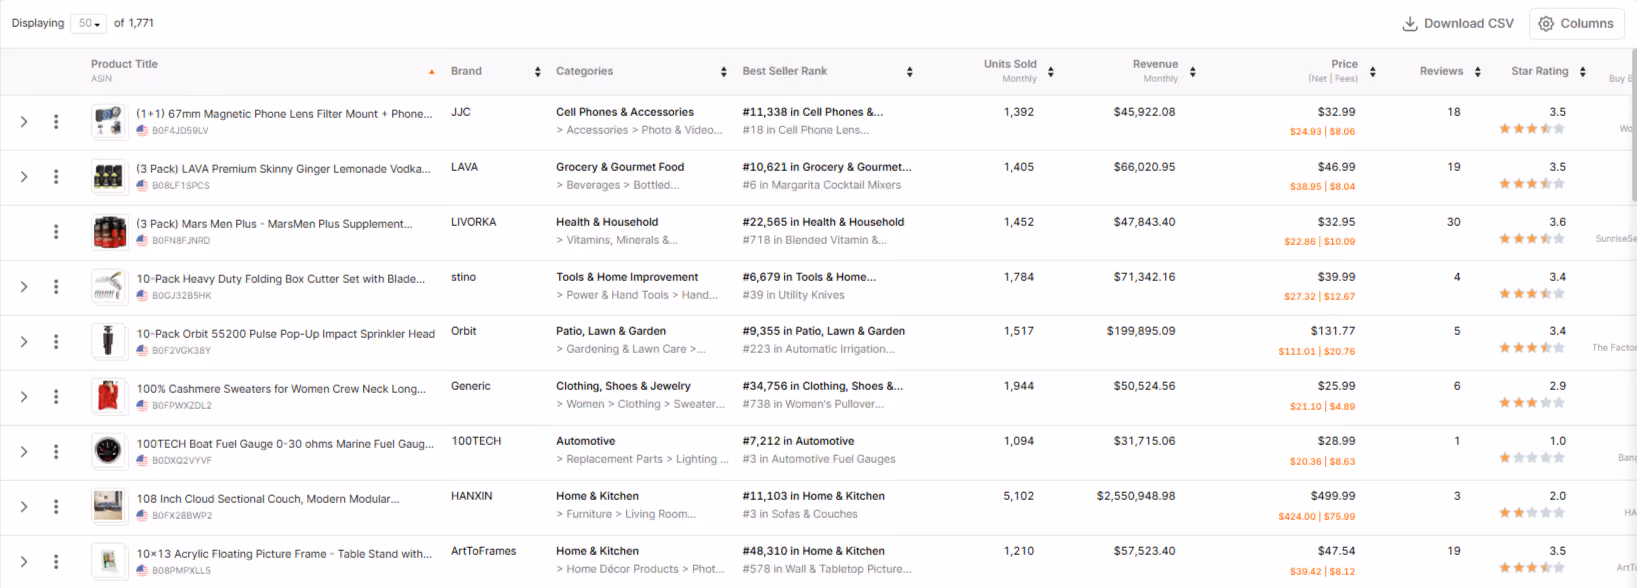Click the net and fees values $424.00 | $75.99
The width and height of the screenshot is (1637, 588).
(1317, 517)
